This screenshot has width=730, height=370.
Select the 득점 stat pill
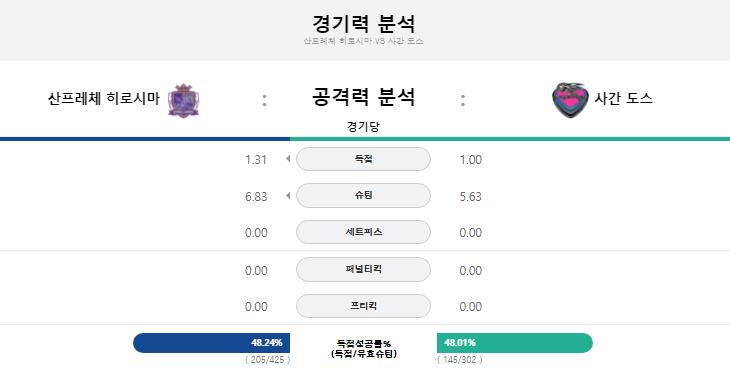[x=363, y=159]
